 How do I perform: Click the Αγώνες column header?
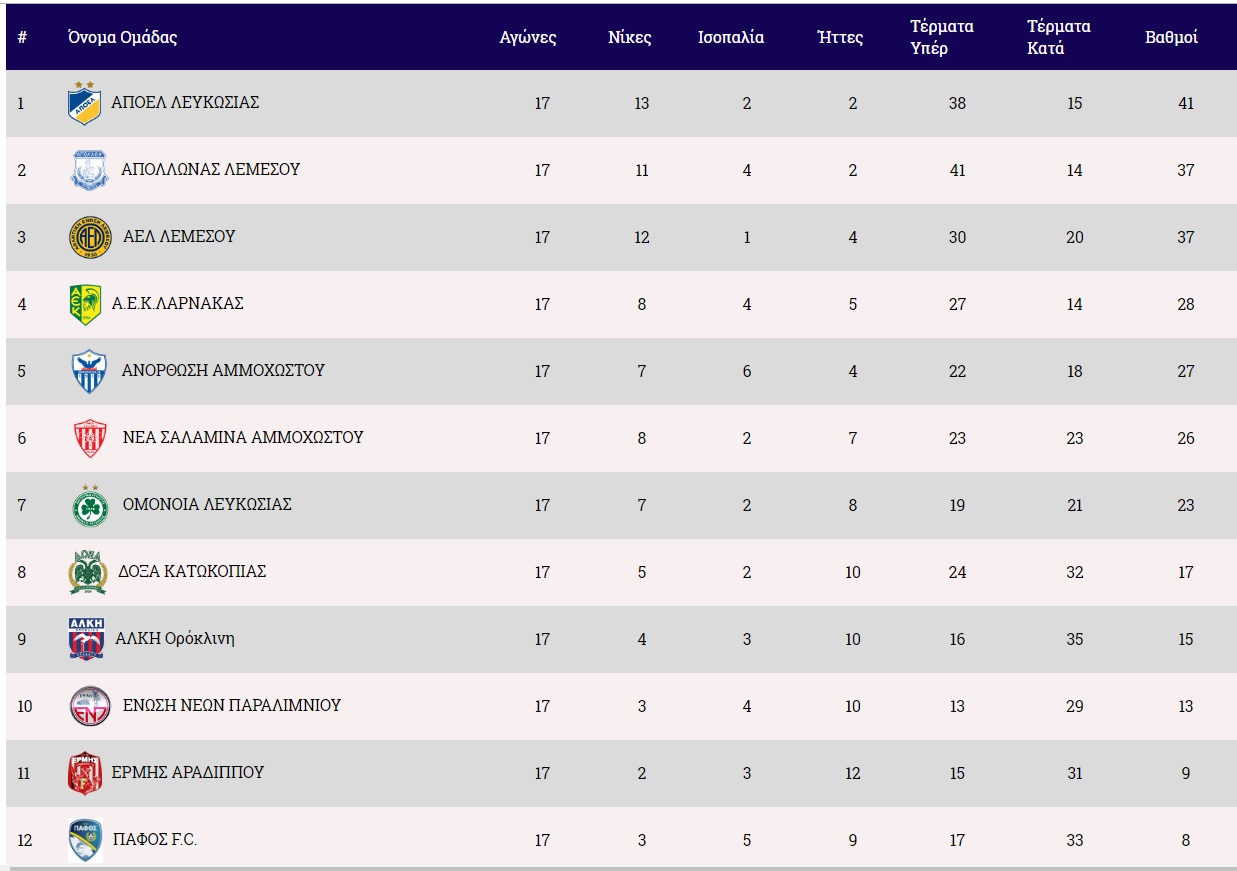click(528, 38)
